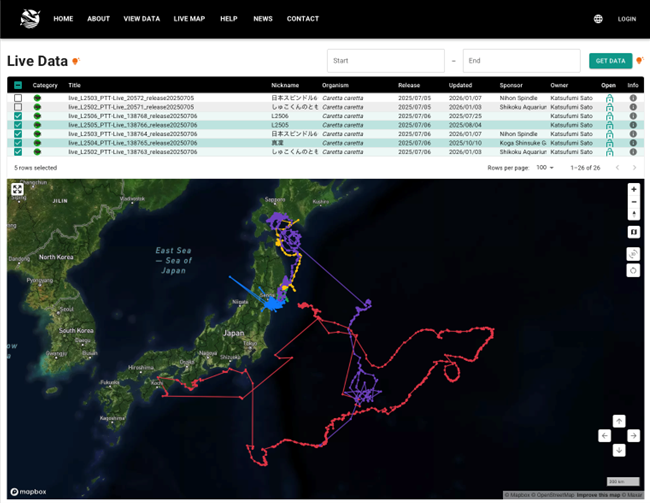
Task: Reset map bearing with compass button
Action: click(634, 214)
